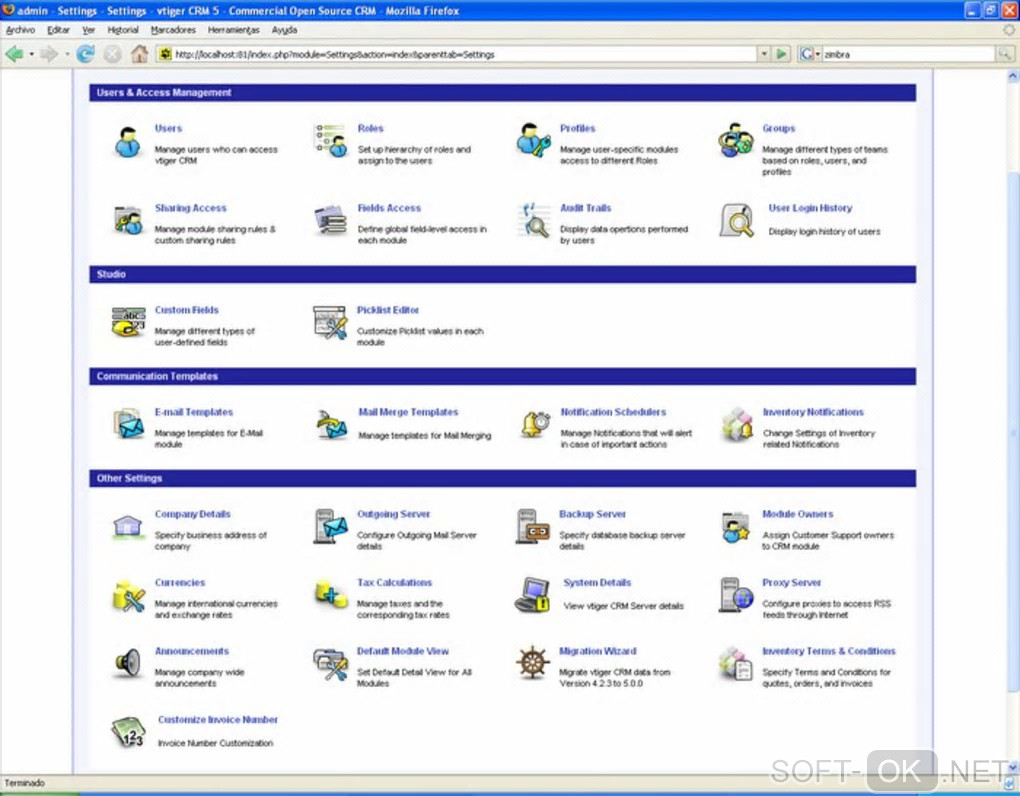Open the System Details computer icon
Screen dimensions: 1020x796
point(533,595)
